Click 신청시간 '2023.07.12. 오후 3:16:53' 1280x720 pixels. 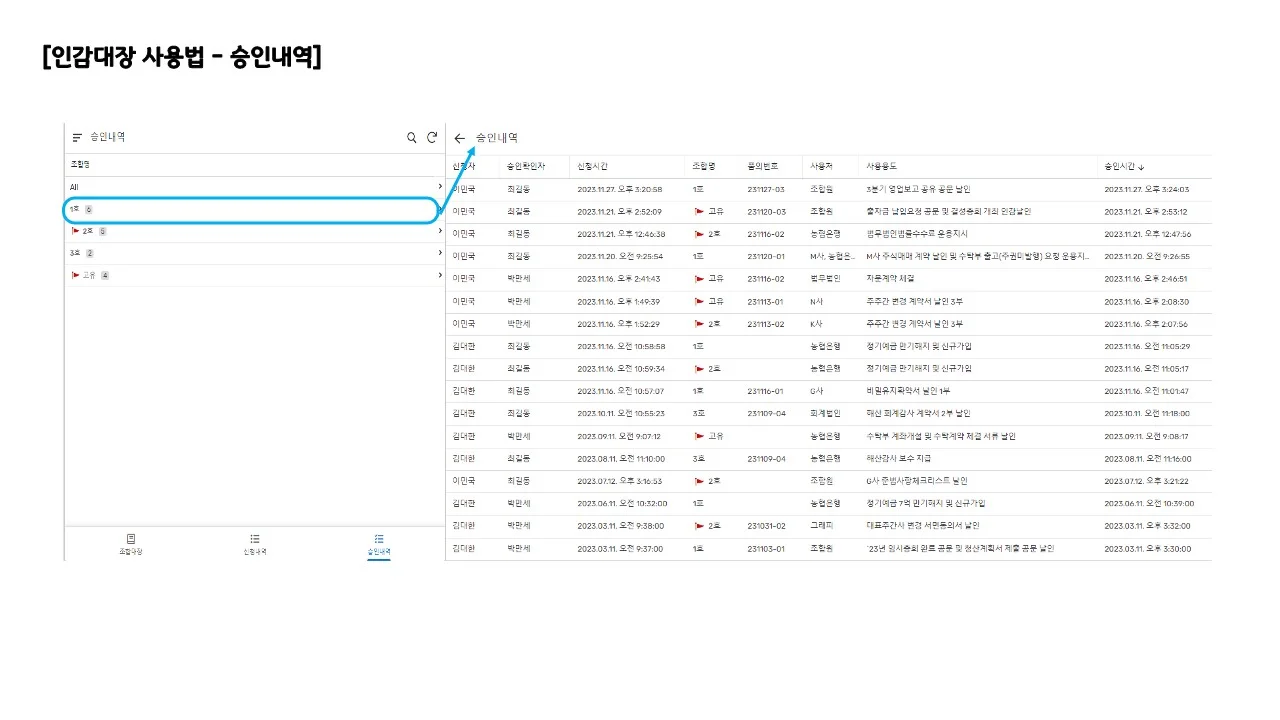click(x=620, y=481)
